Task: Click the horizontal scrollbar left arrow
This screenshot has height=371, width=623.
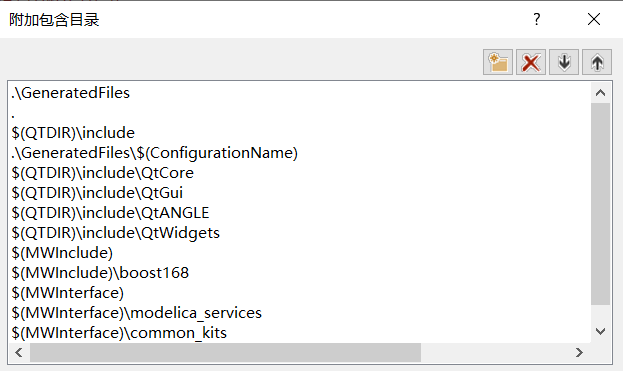Action: tap(19, 352)
